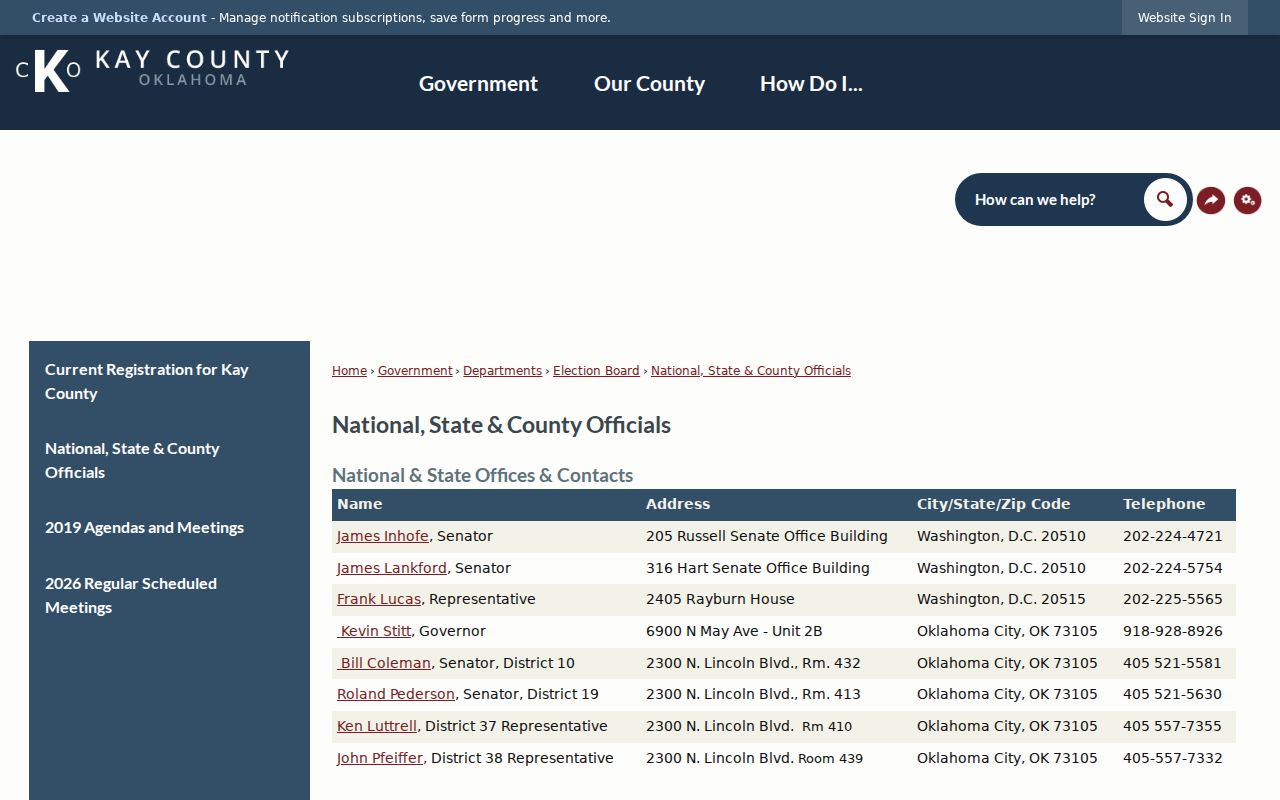
Task: Select National, State & County Officials sidebar item
Action: [x=169, y=460]
